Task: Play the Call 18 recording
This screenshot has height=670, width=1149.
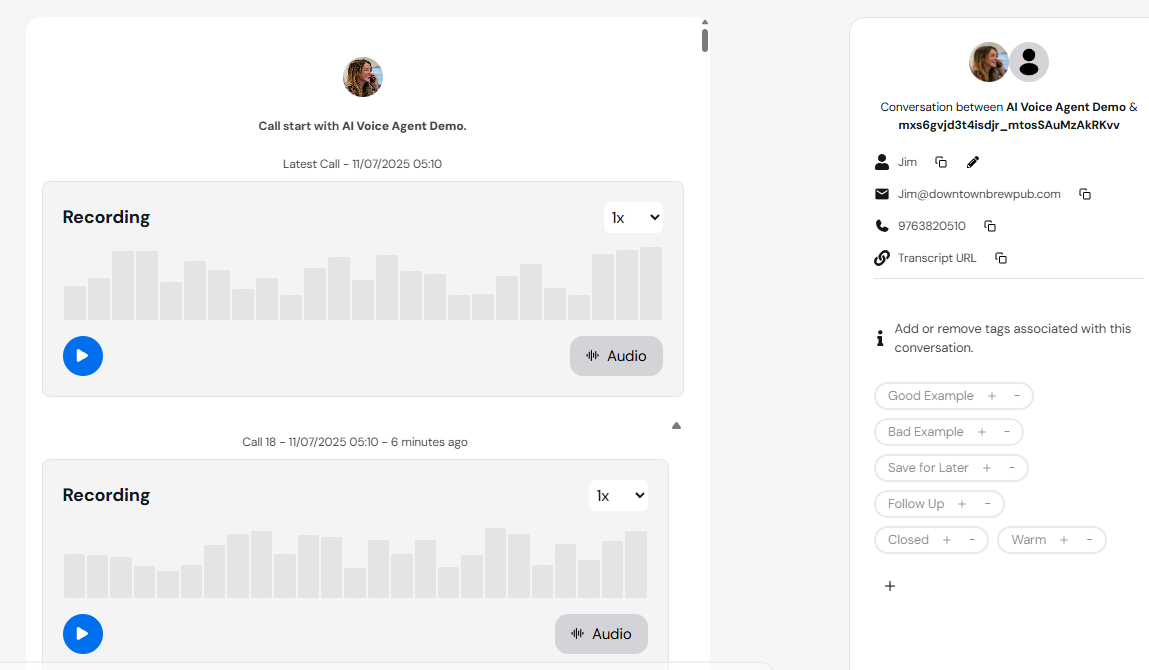Action: tap(83, 634)
